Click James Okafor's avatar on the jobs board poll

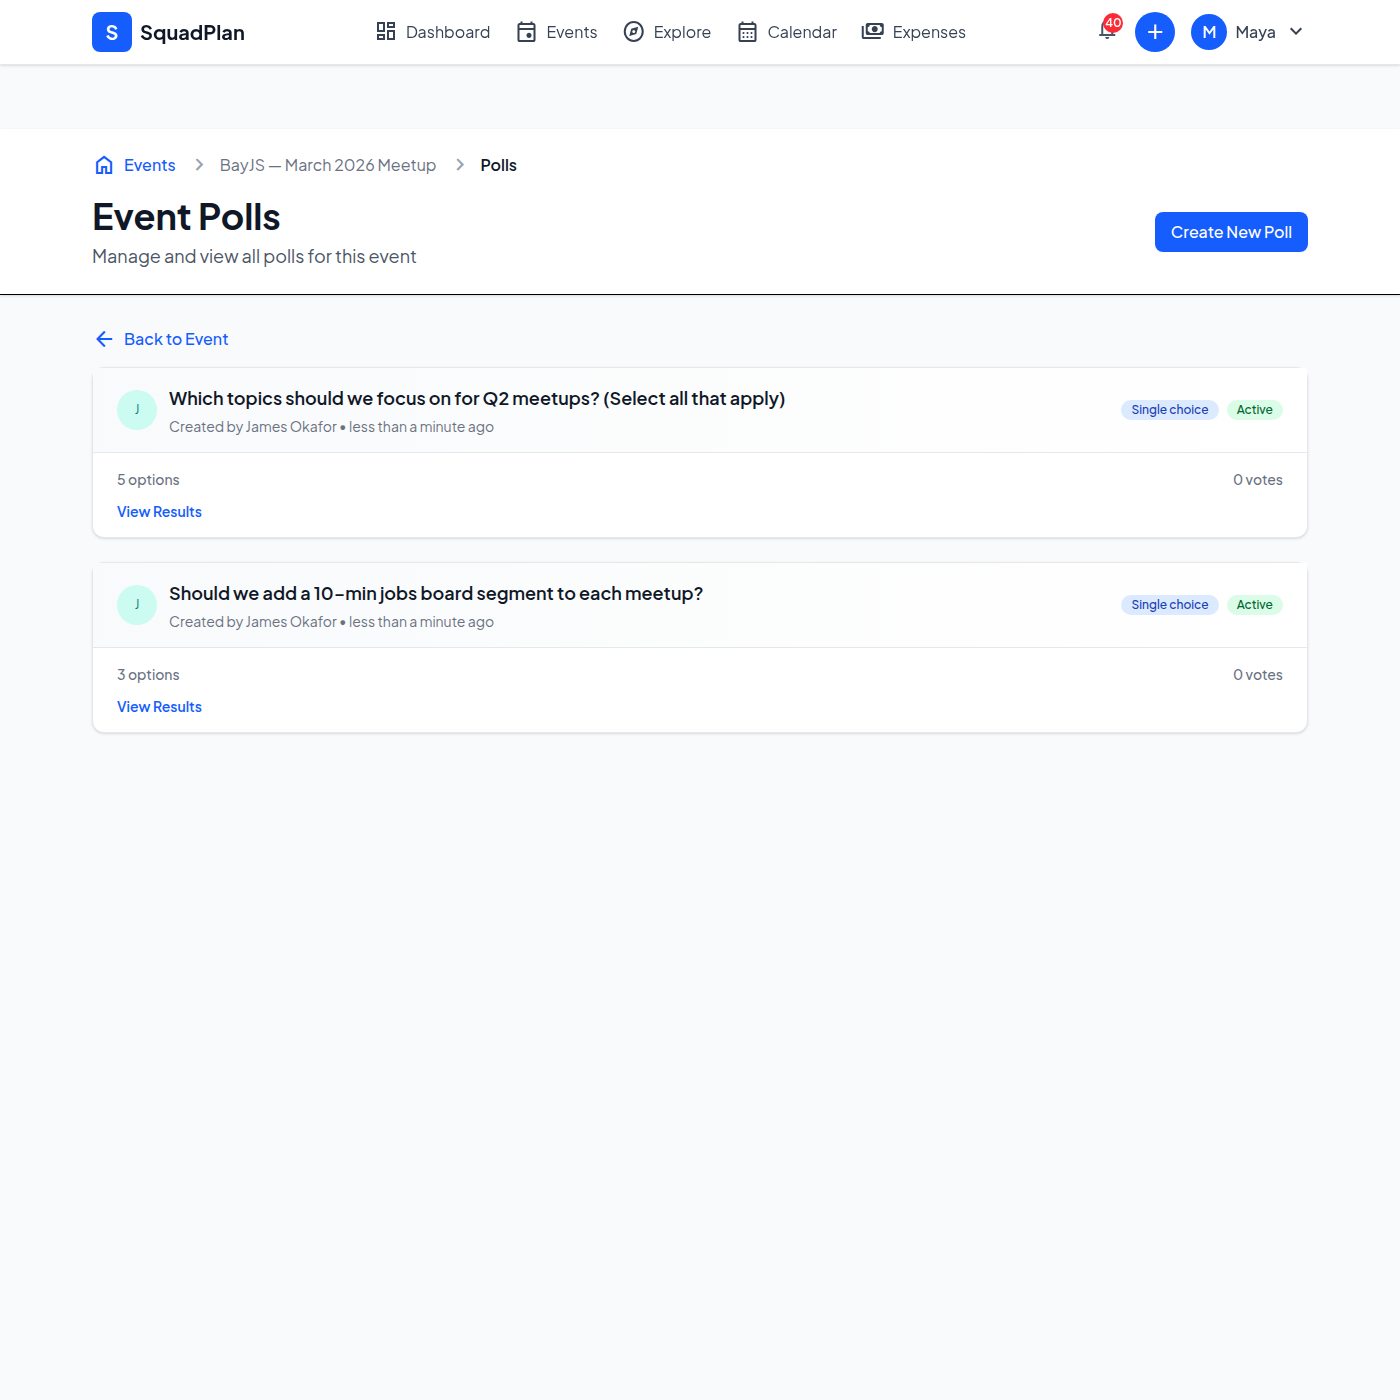coord(136,604)
